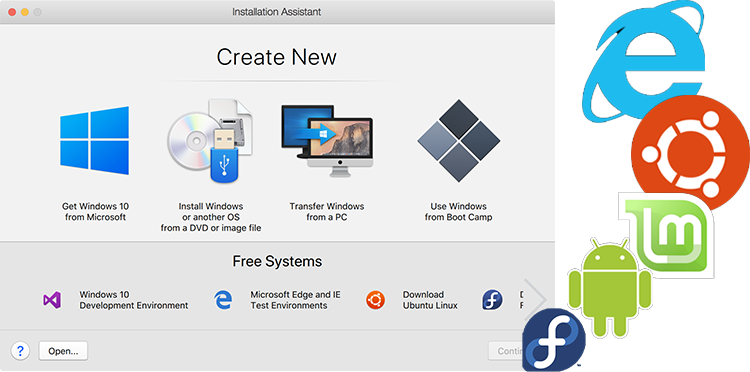Choose Microsoft Edge and IE Test Environments

click(x=295, y=300)
